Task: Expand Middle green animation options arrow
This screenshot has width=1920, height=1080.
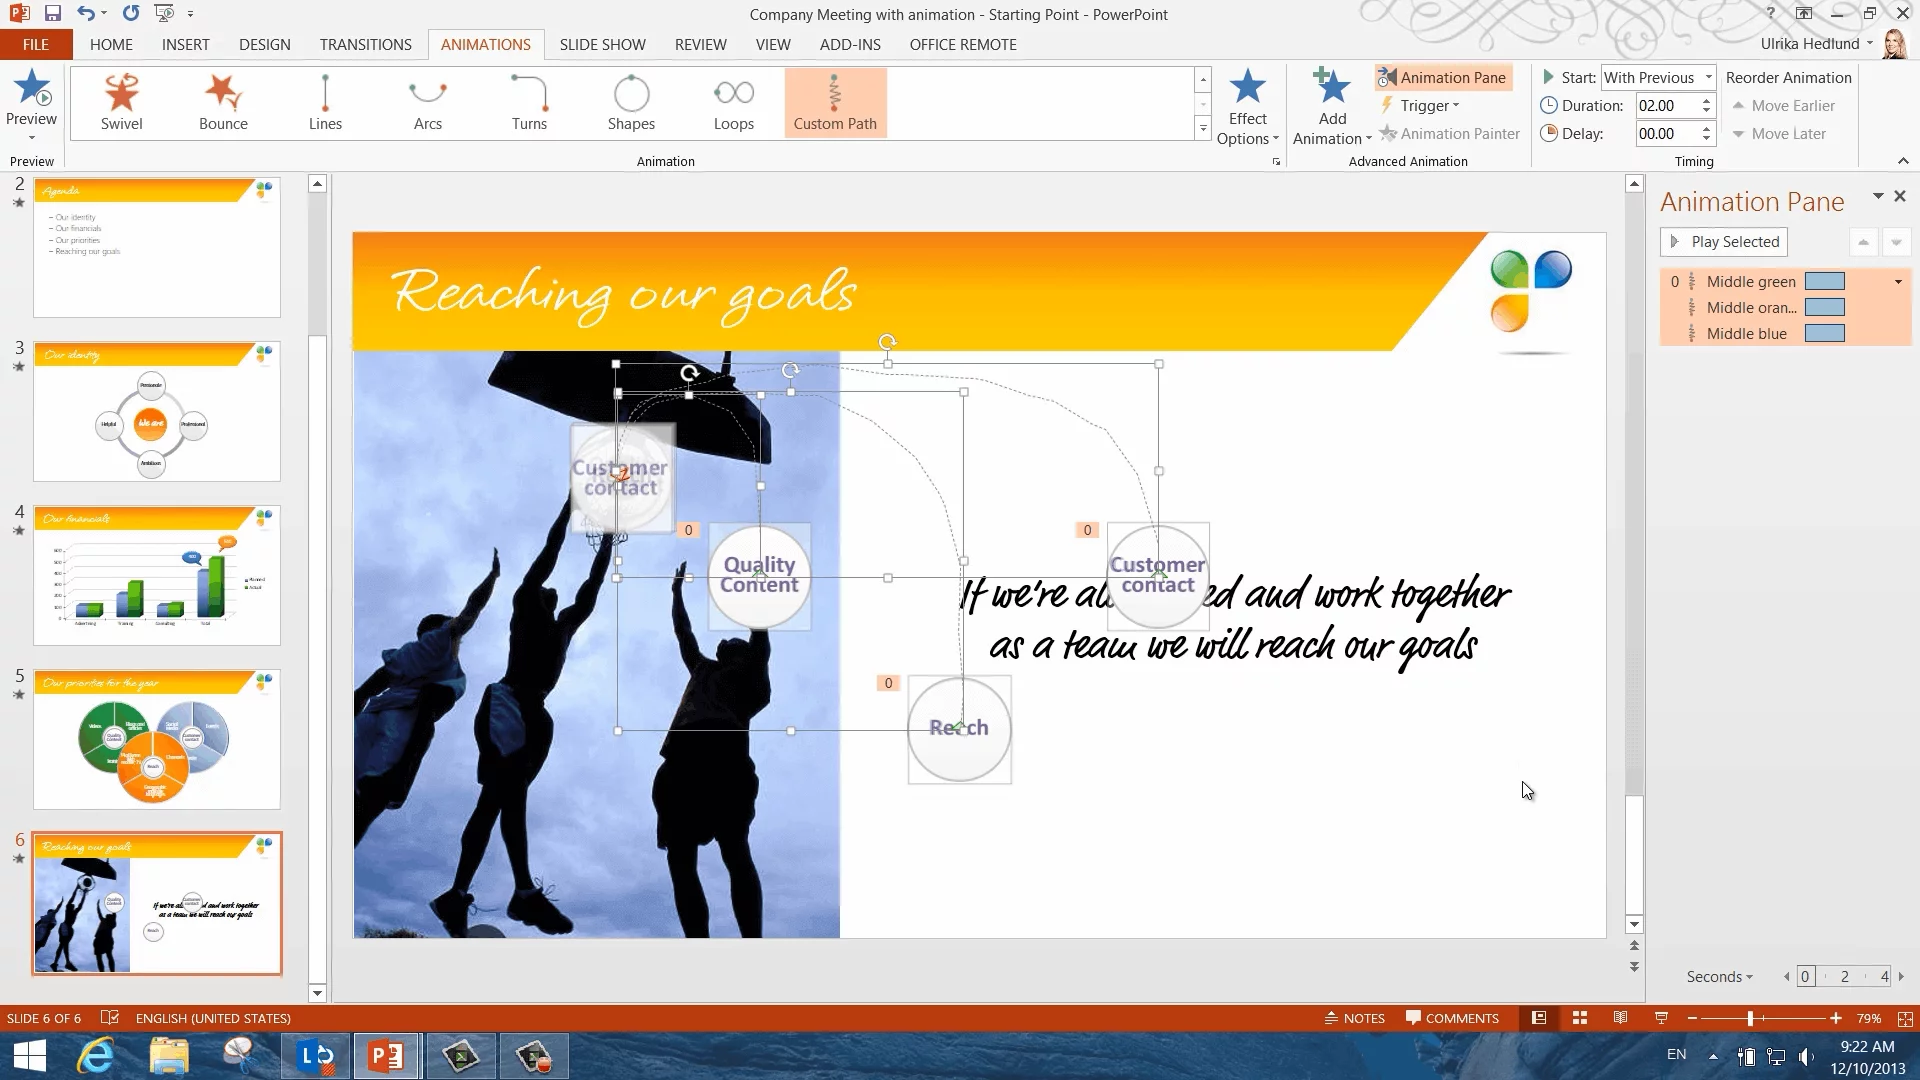Action: 1898,282
